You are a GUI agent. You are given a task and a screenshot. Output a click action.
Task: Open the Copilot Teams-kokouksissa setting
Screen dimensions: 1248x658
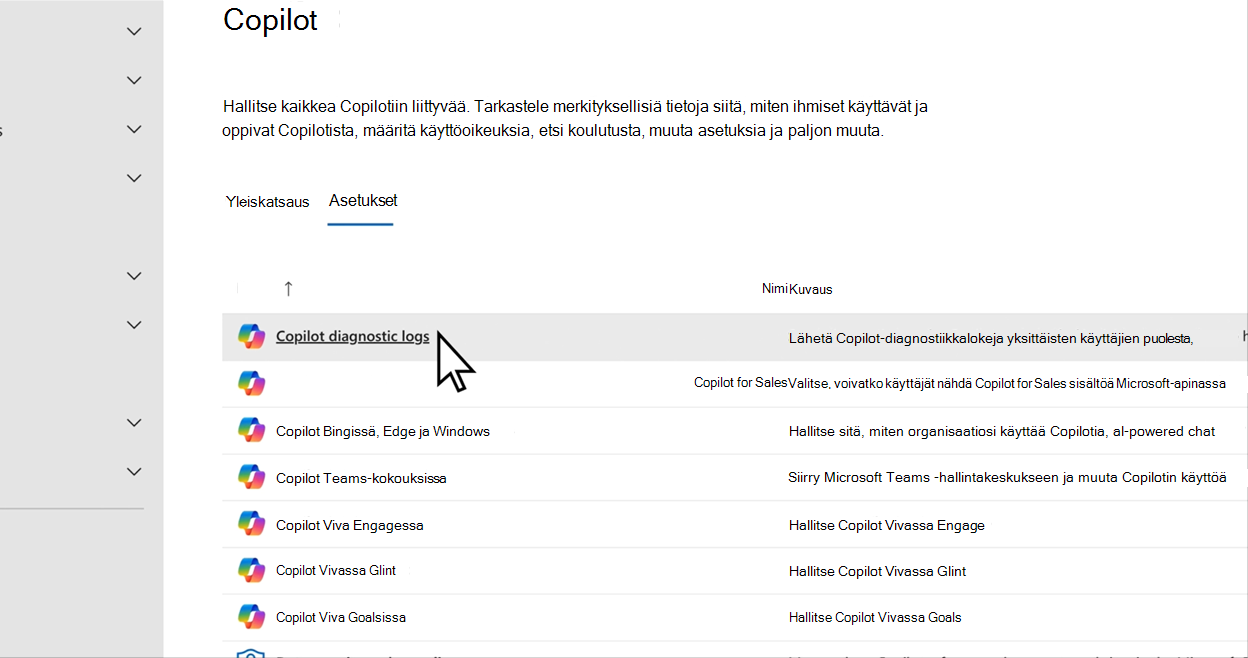(x=361, y=478)
